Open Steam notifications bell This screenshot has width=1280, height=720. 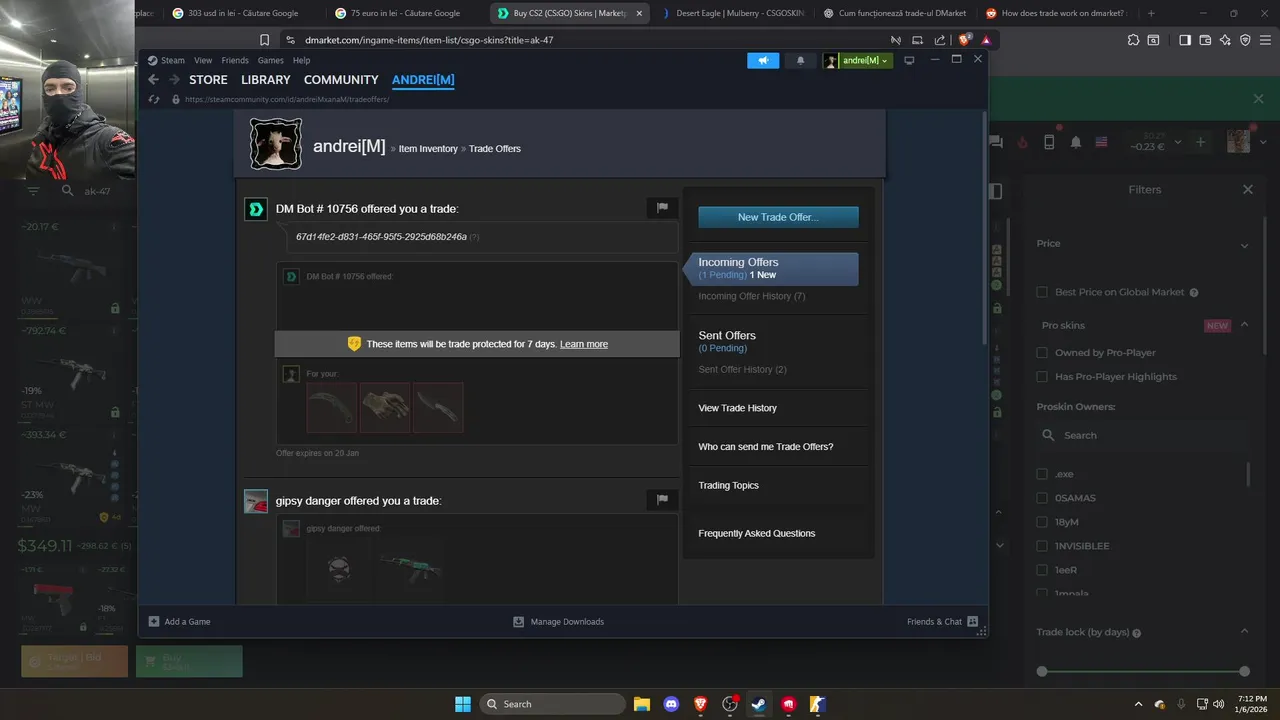coord(800,61)
